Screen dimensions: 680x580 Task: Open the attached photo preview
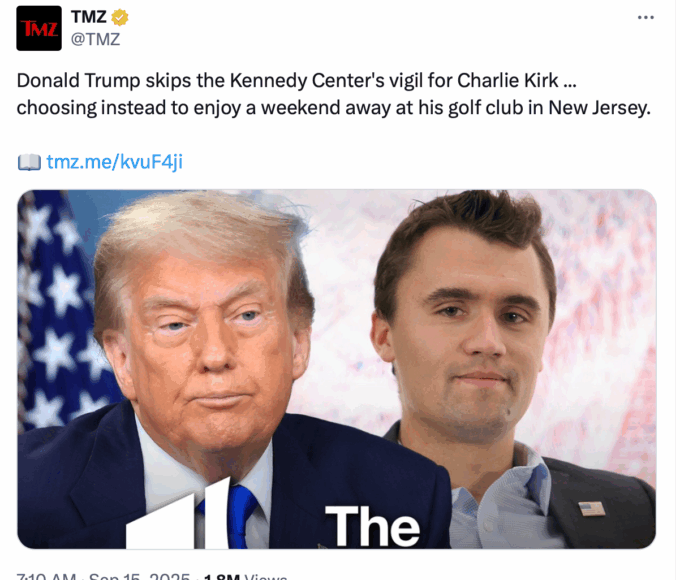coord(337,369)
